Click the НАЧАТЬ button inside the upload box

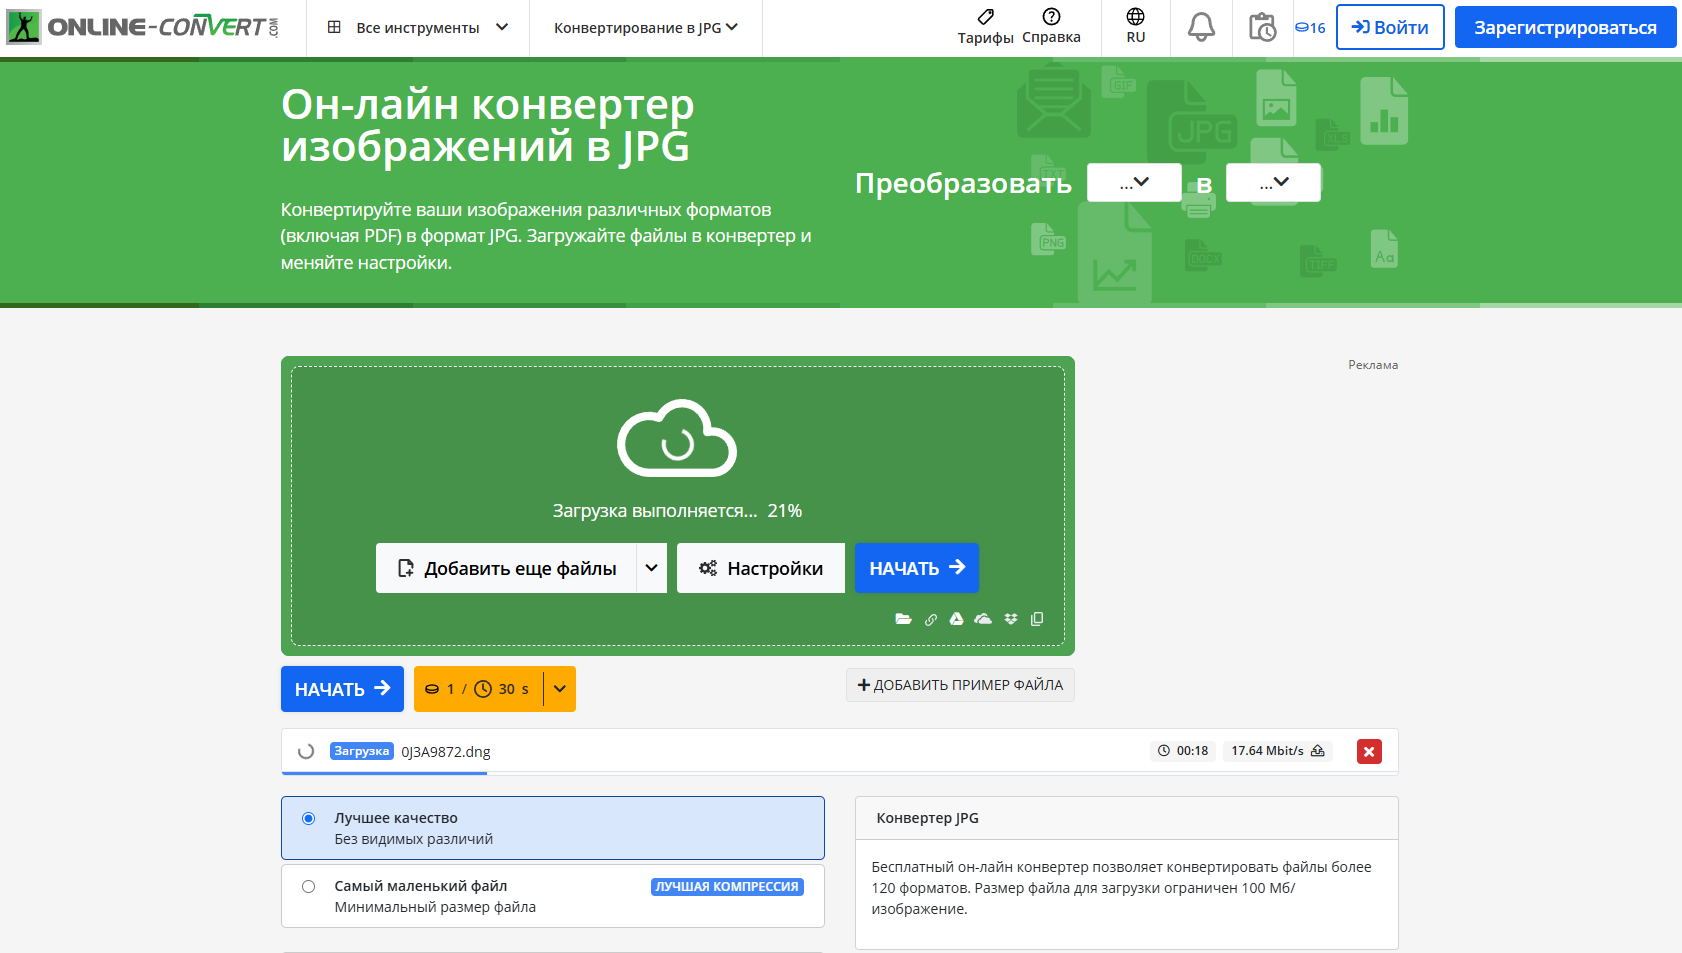click(917, 568)
